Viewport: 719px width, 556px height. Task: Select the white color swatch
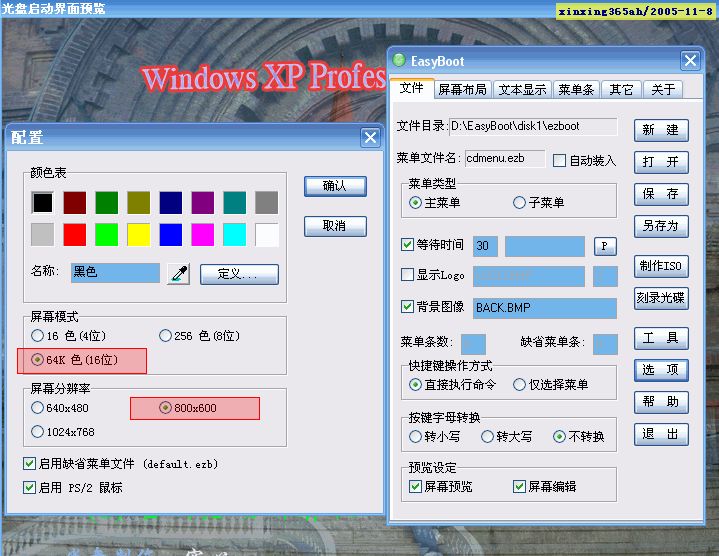[266, 235]
